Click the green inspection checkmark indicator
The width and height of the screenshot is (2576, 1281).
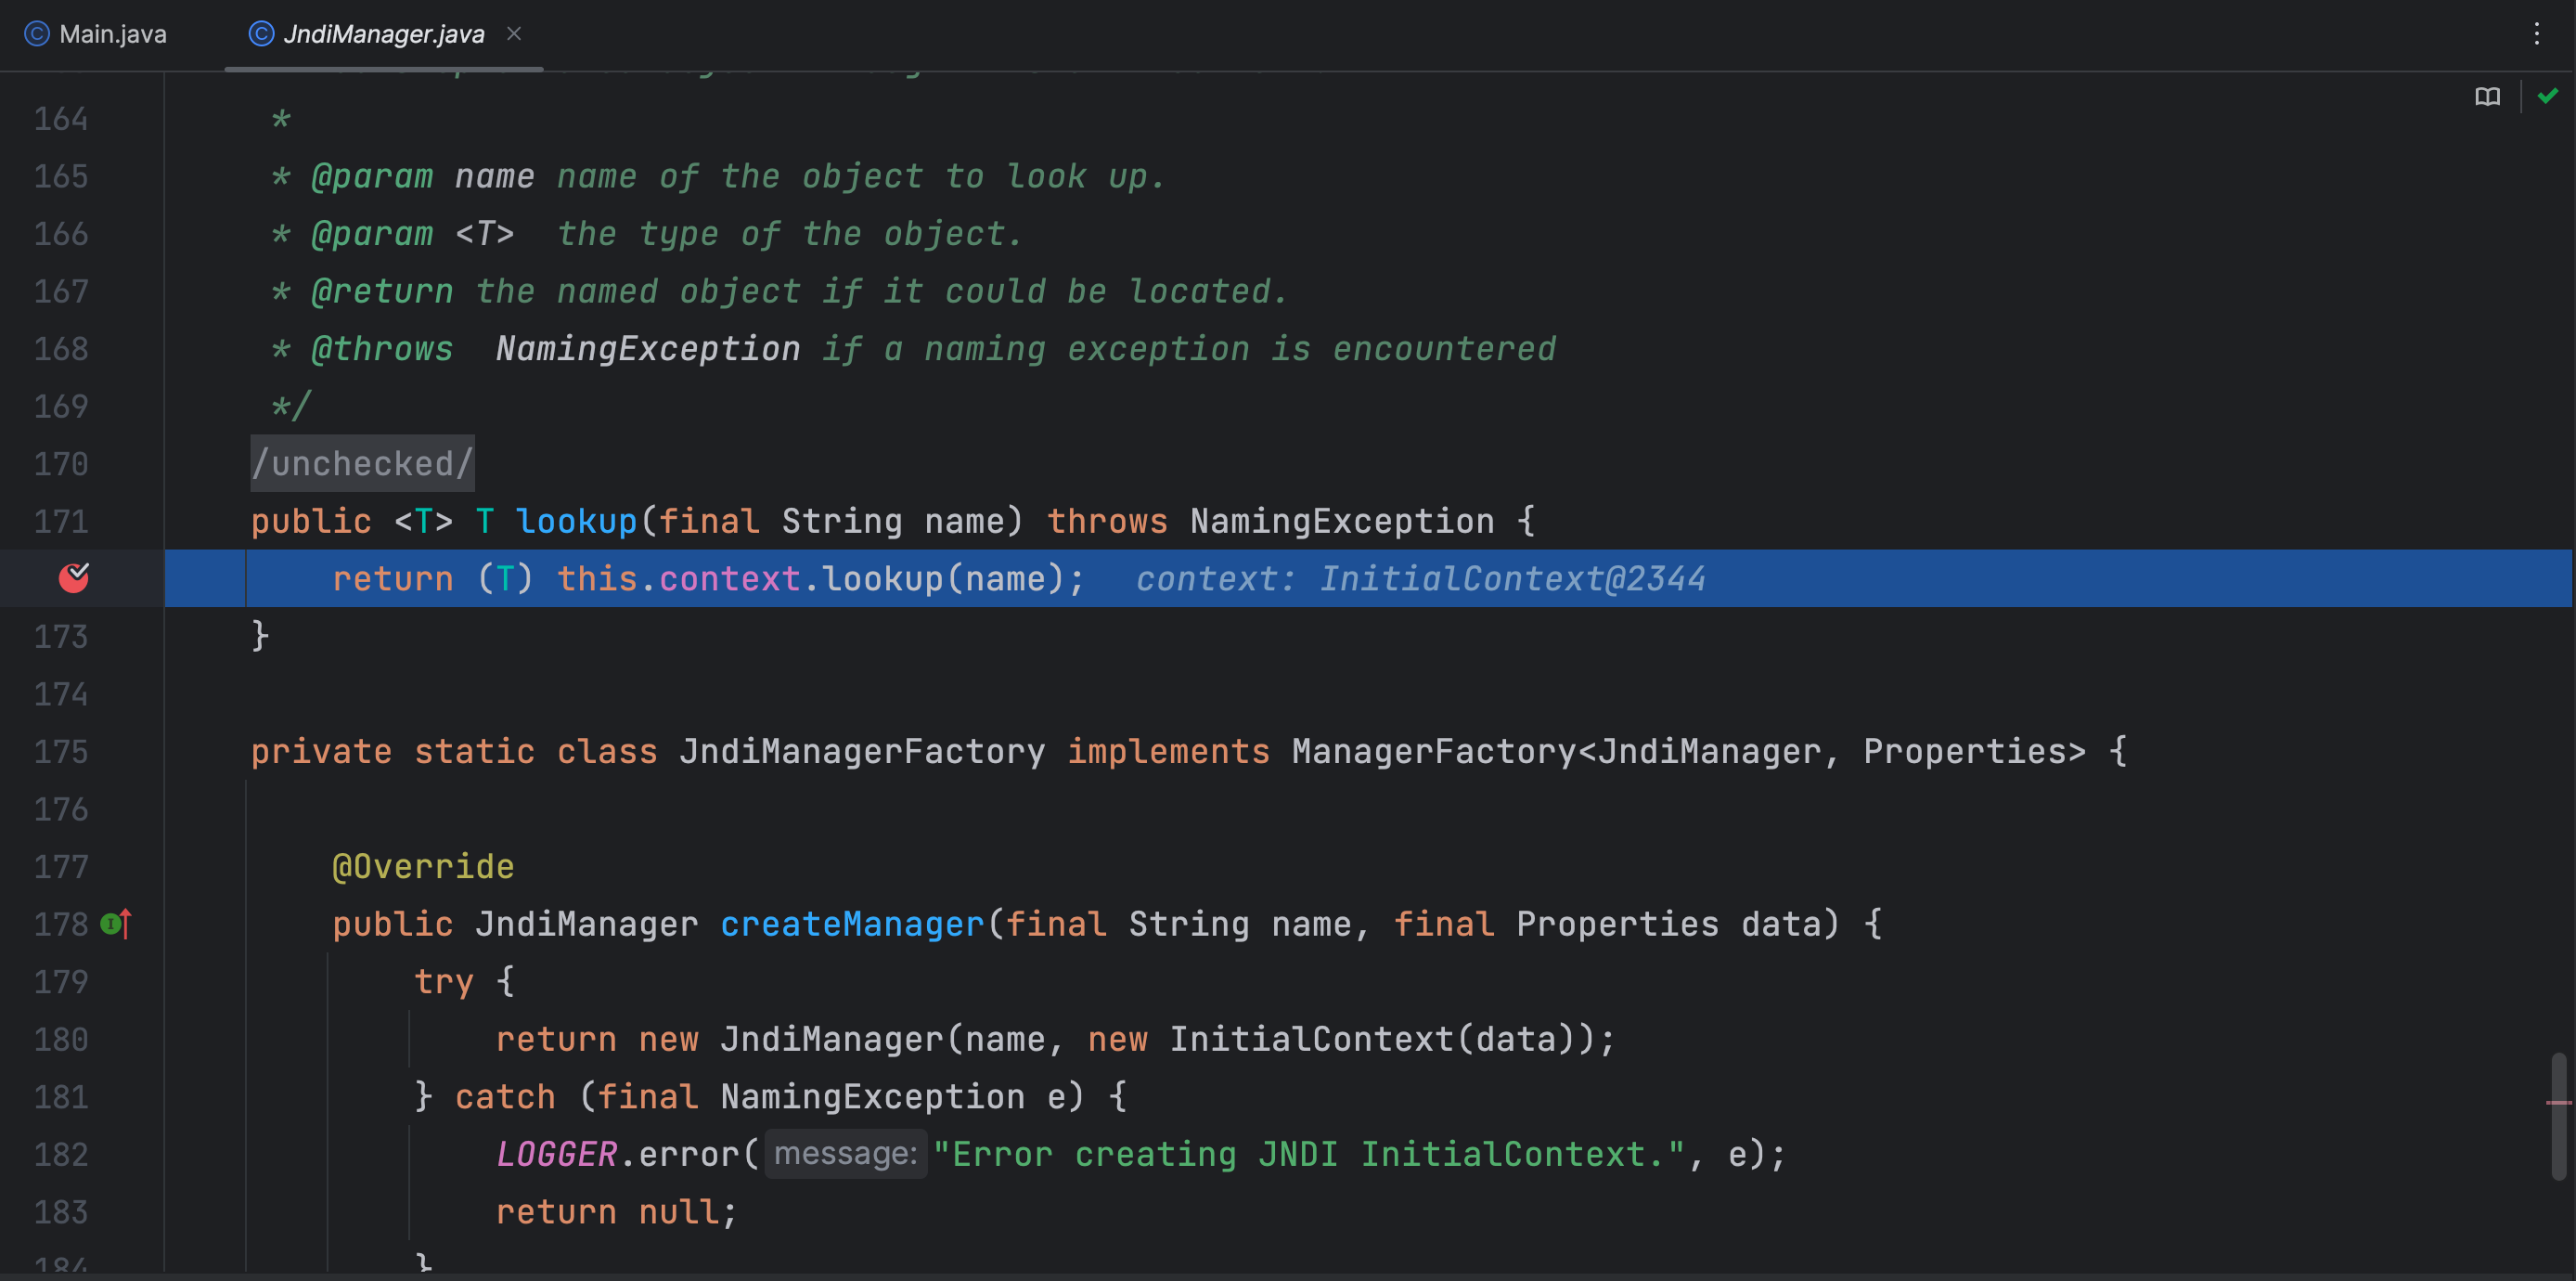[x=2547, y=96]
